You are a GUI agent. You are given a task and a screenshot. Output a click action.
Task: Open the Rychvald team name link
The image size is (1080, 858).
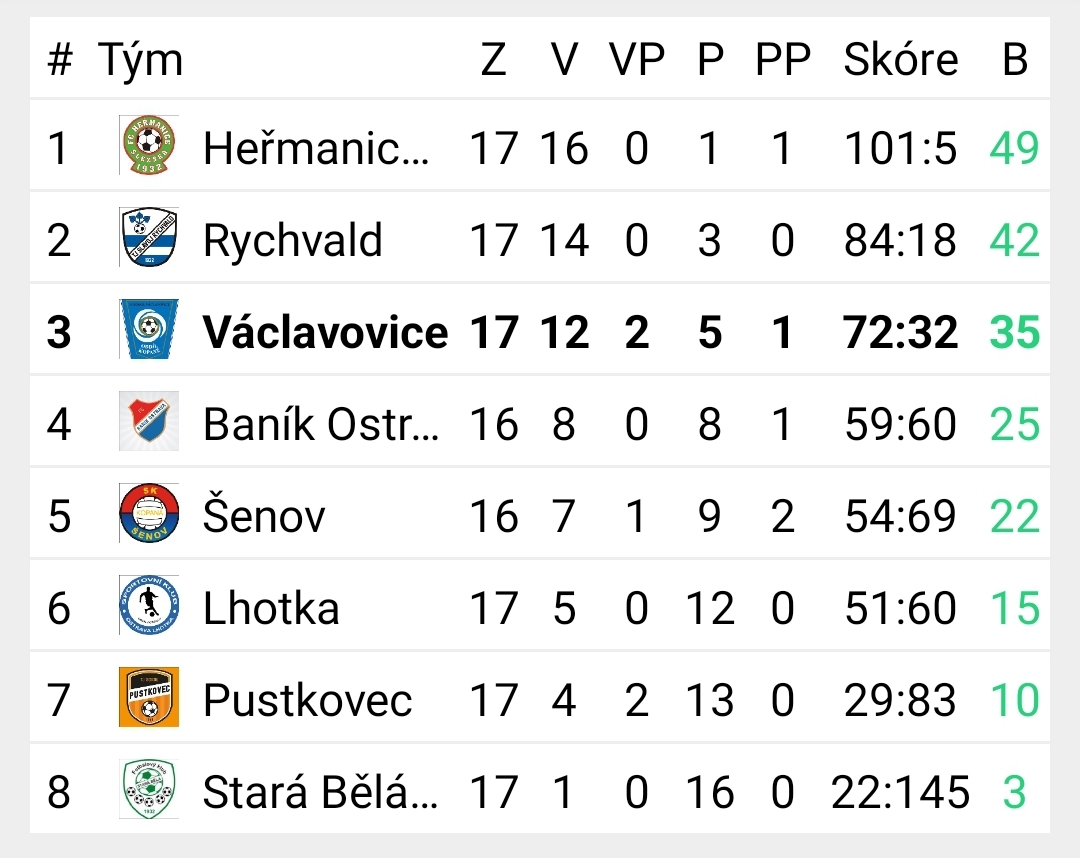click(293, 240)
